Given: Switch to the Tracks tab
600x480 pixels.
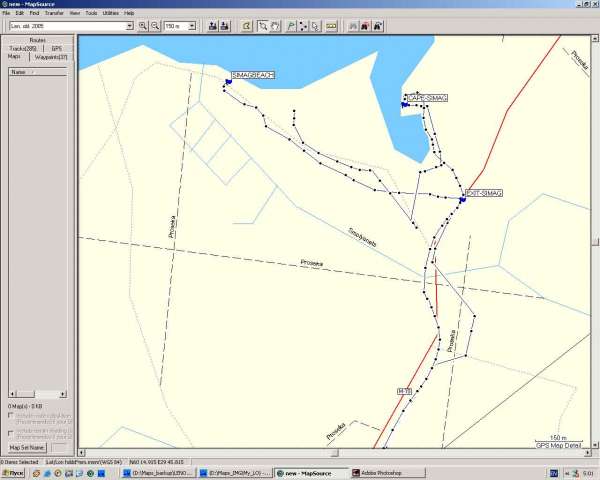Looking at the screenshot, I should (x=22, y=48).
